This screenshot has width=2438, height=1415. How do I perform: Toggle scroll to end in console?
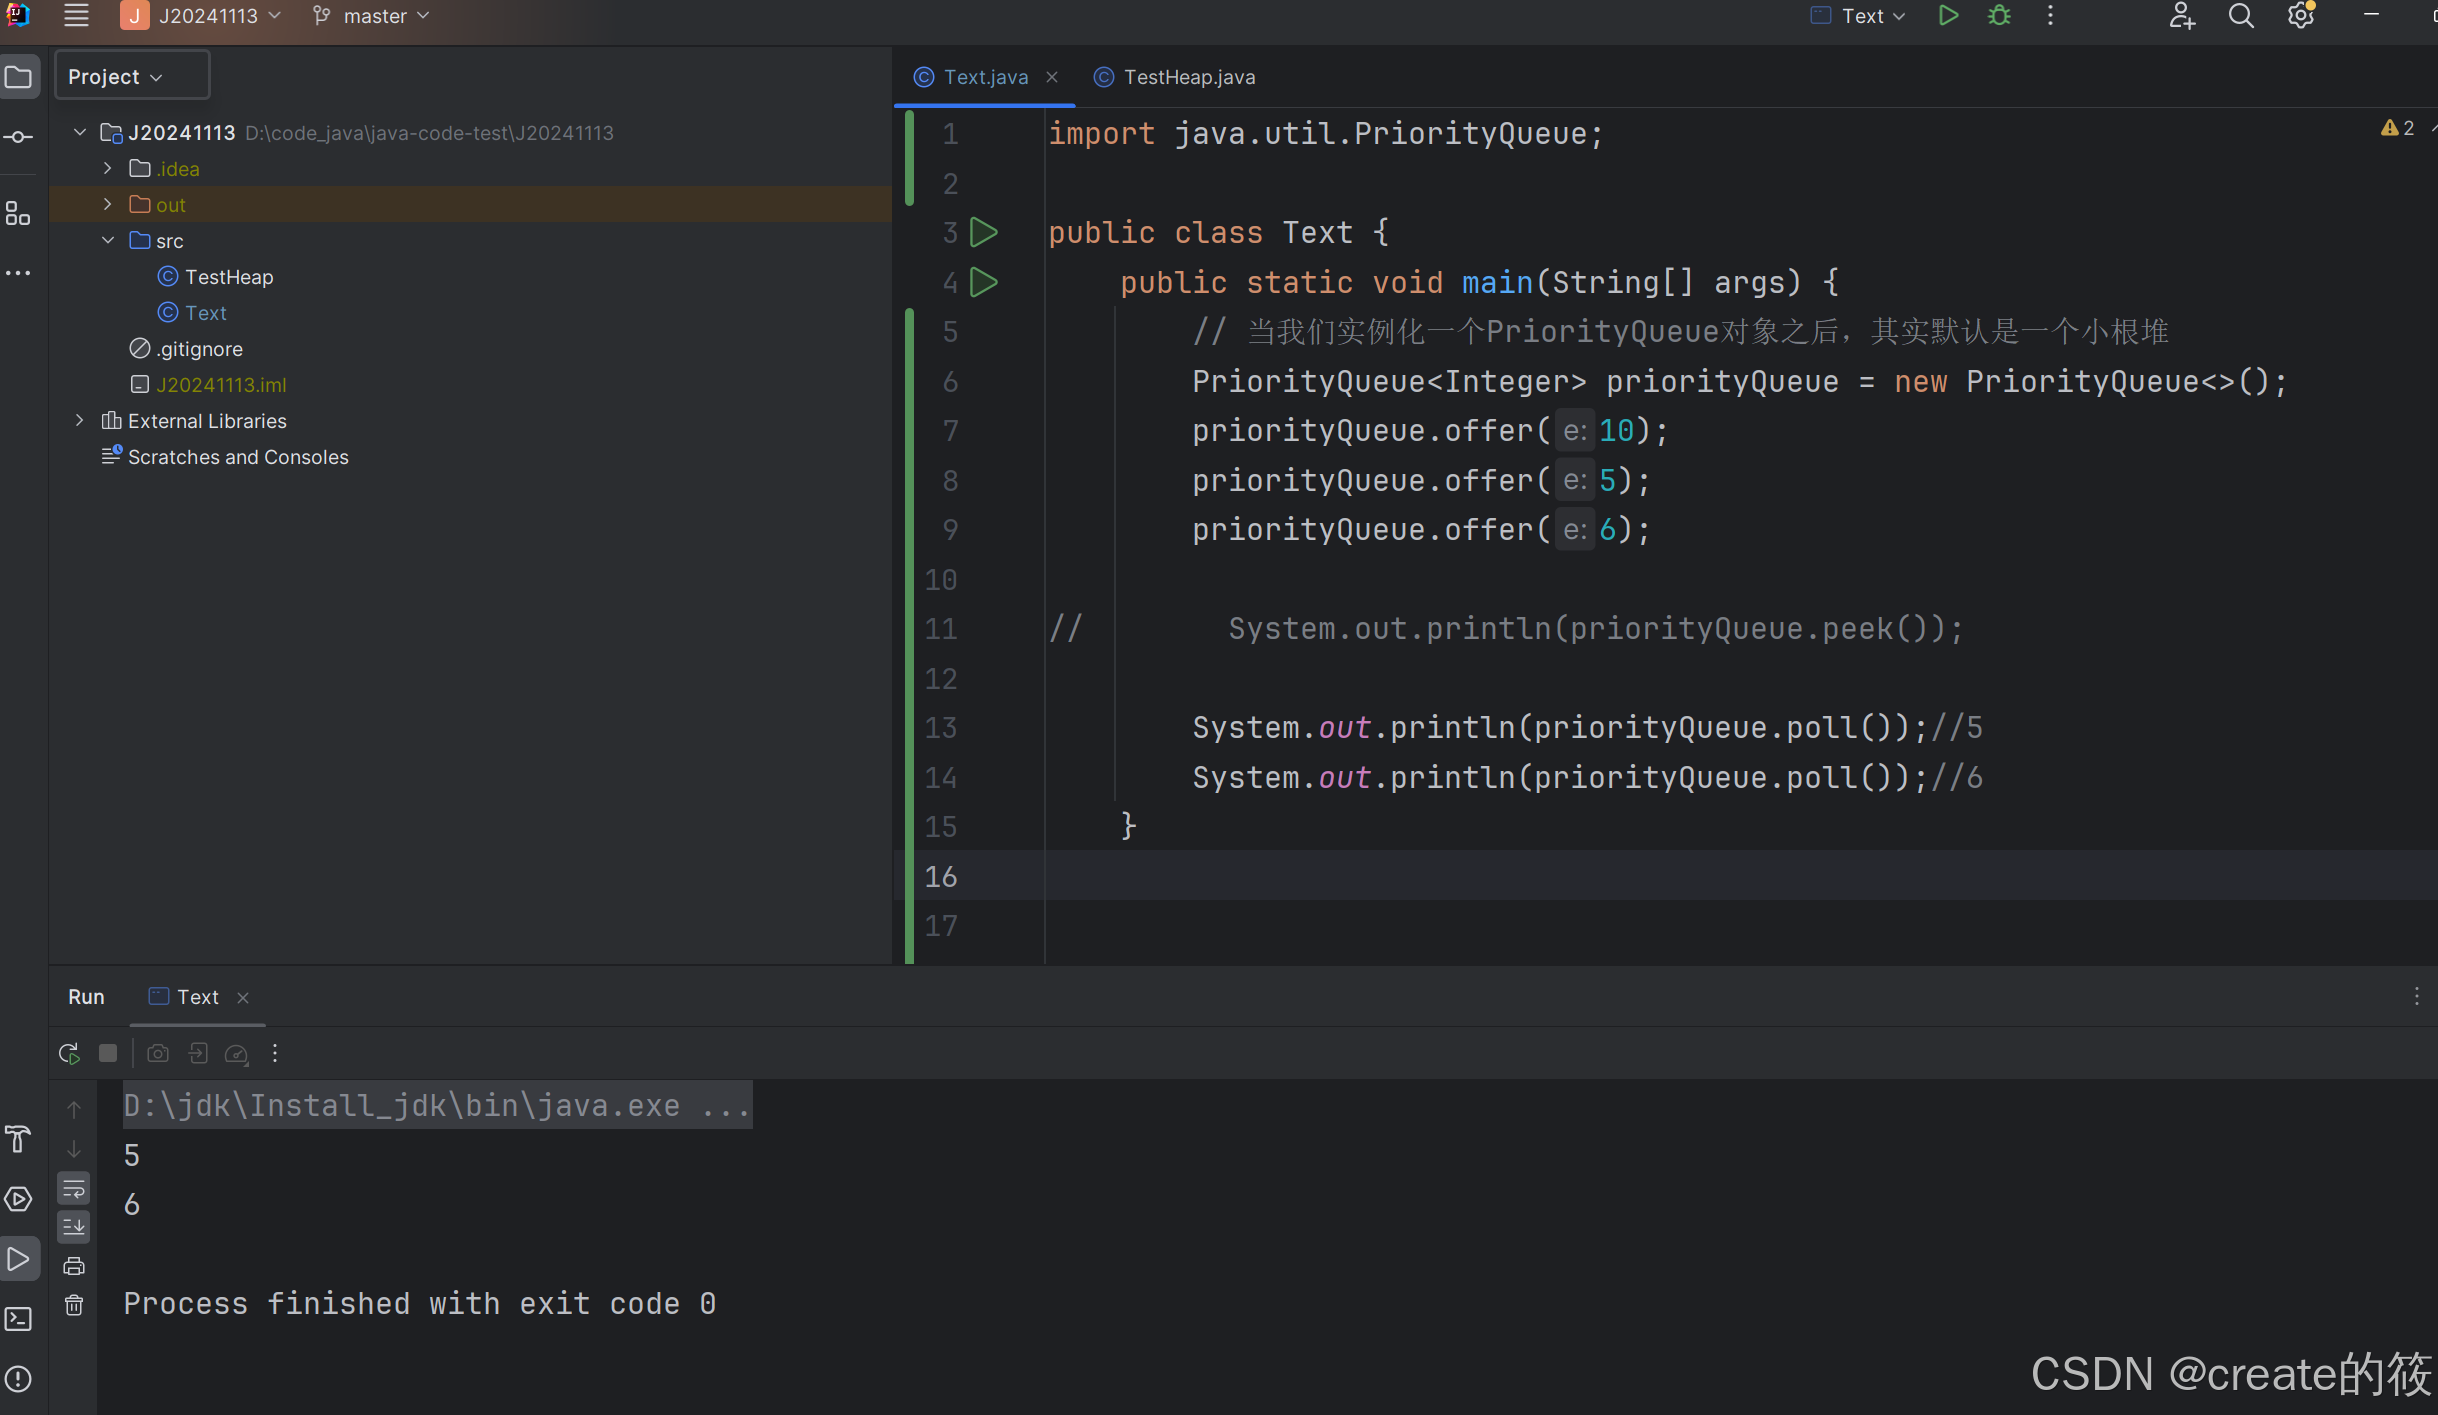tap(74, 1227)
